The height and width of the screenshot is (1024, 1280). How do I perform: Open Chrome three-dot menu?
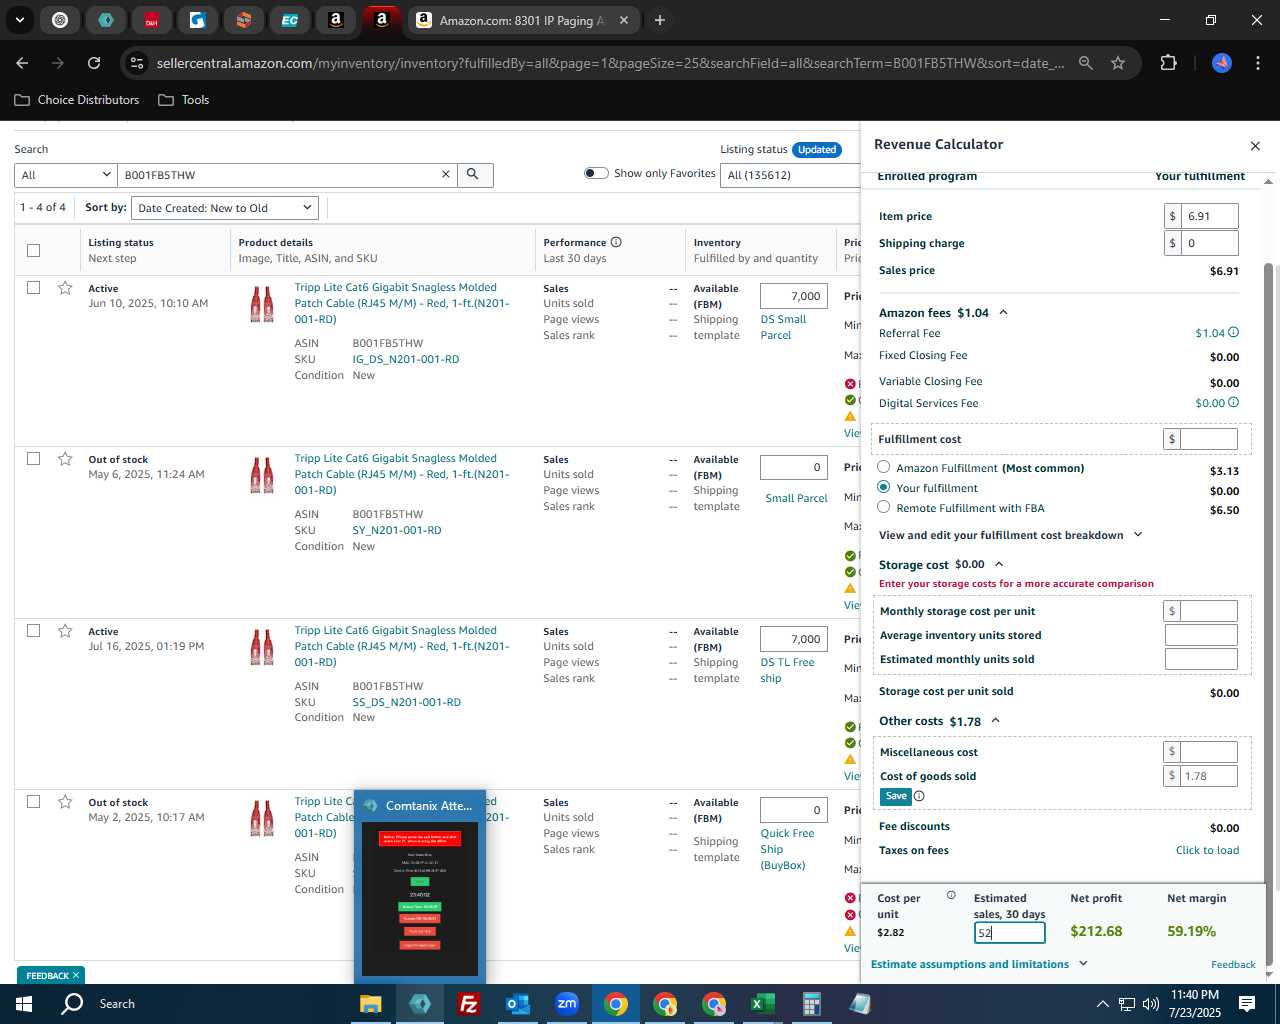point(1256,63)
